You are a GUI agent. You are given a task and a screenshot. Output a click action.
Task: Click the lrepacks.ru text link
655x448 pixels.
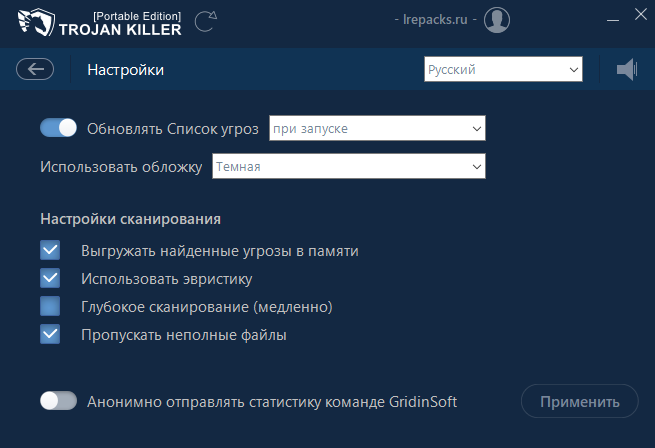(435, 20)
